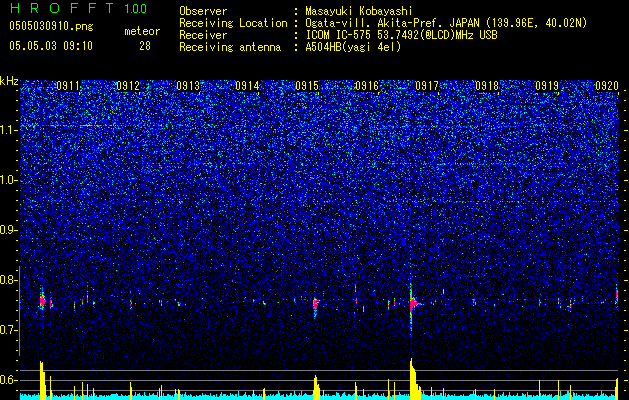Click the A504HB(yagi 4el) antenna text
The image size is (629, 400).
point(353,47)
